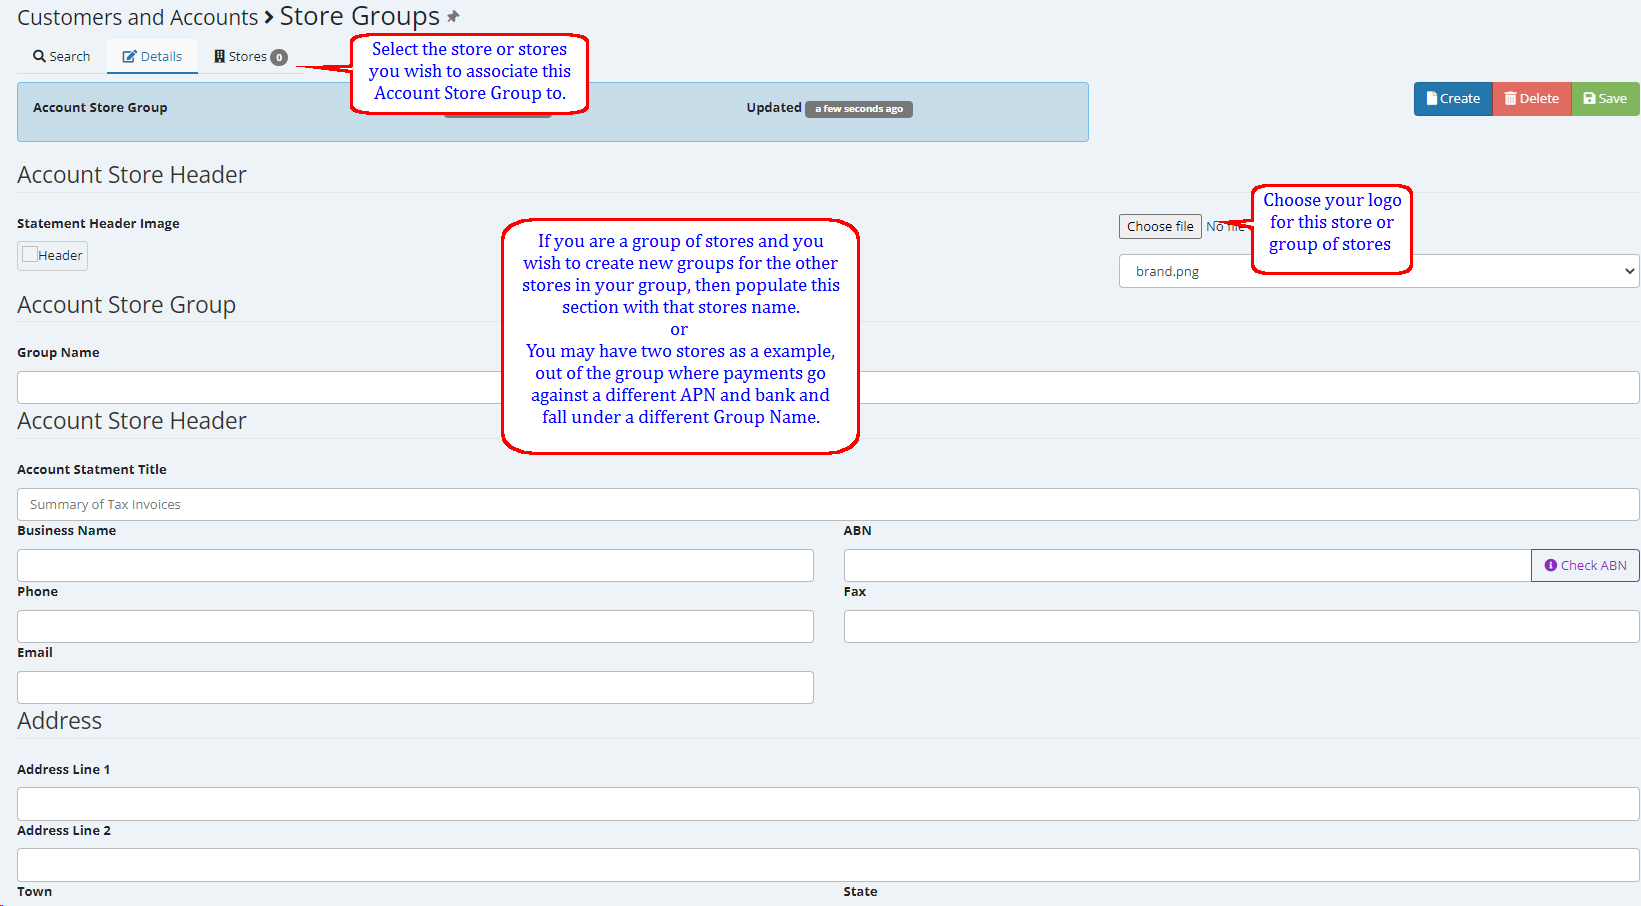This screenshot has height=906, width=1641.
Task: Click the Fax input field
Action: click(1241, 627)
